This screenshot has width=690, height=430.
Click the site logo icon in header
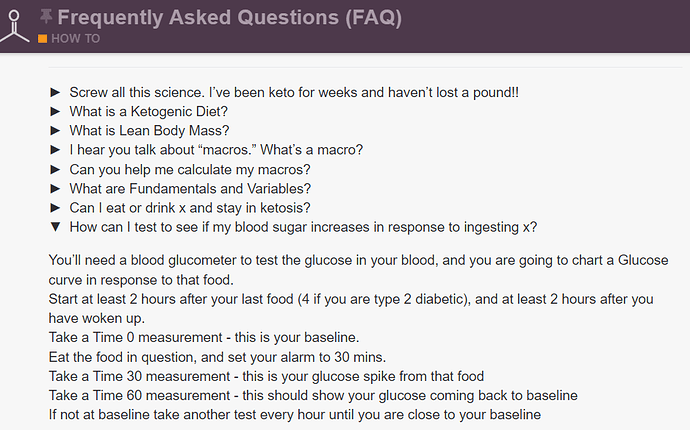point(14,26)
